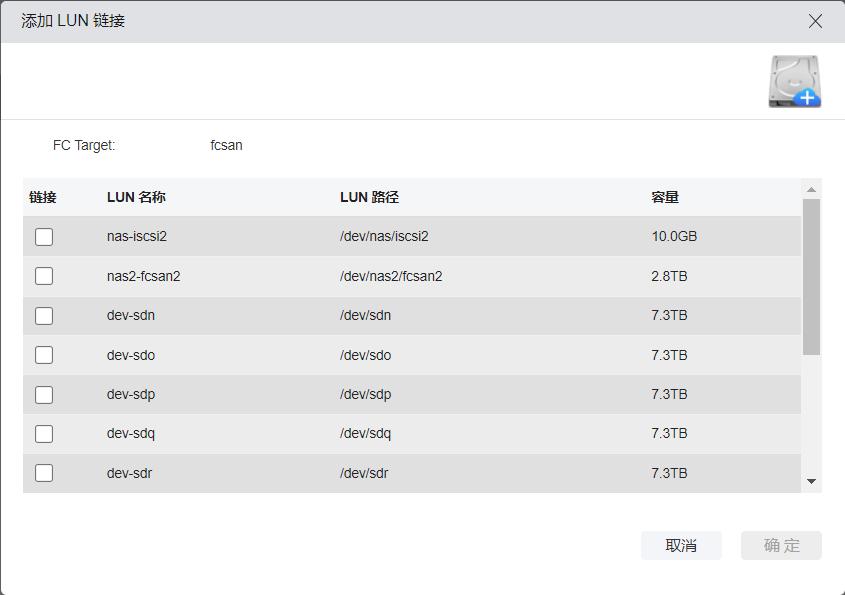Close the 添加 LUN 链接 dialog
This screenshot has width=845, height=595.
(x=815, y=21)
